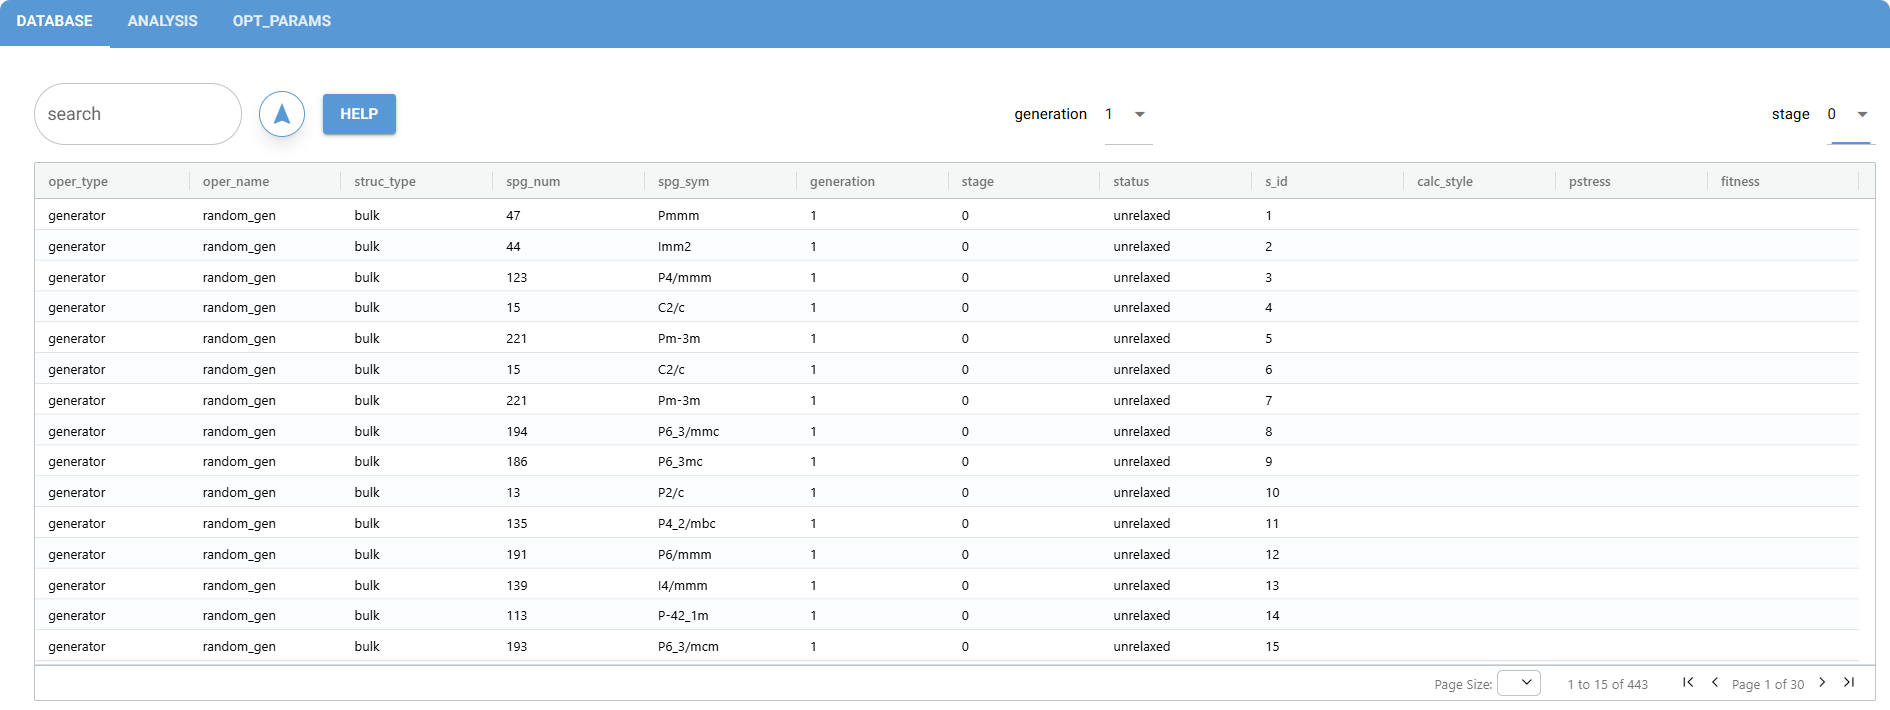Click spg_num cell 186
Screen dimensions: 1890x710
pos(569,461)
